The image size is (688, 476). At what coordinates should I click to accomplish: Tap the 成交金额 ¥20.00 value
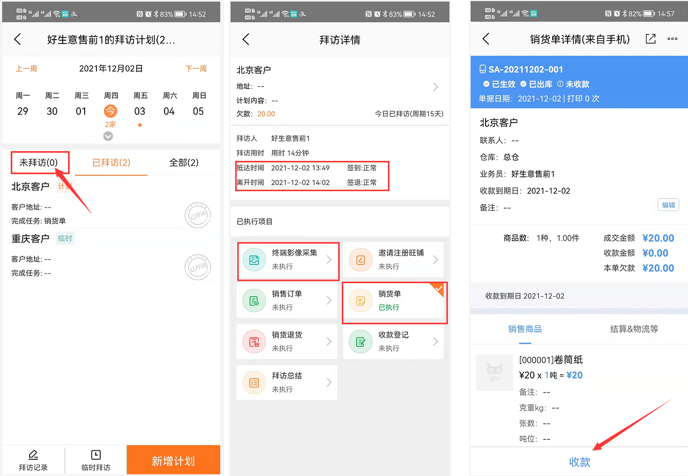[x=658, y=238]
